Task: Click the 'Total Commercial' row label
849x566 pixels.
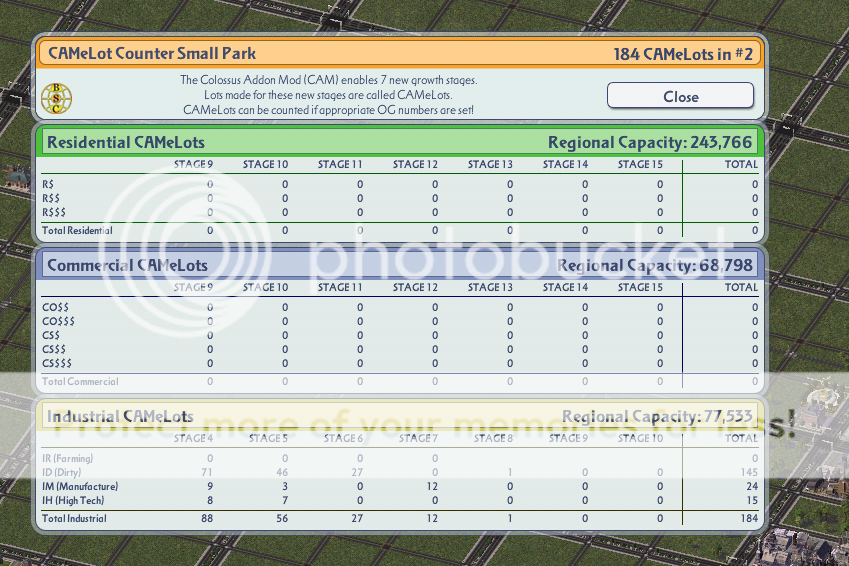Action: [80, 381]
